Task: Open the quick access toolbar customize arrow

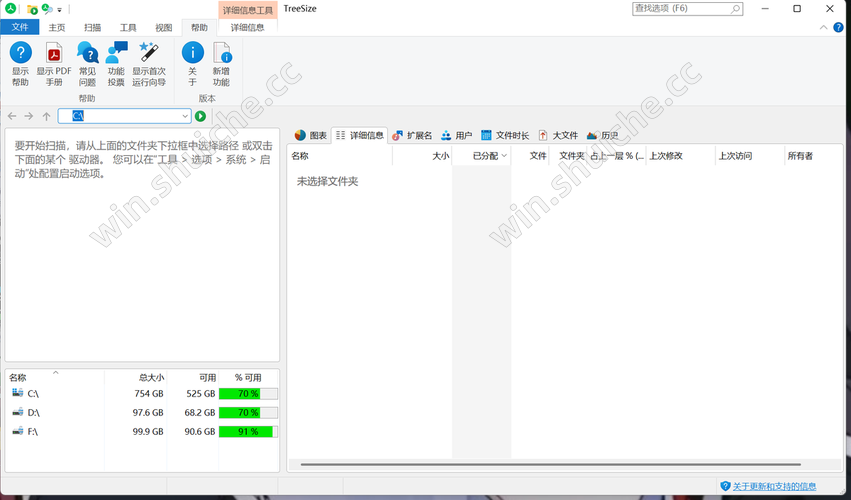Action: coord(59,10)
